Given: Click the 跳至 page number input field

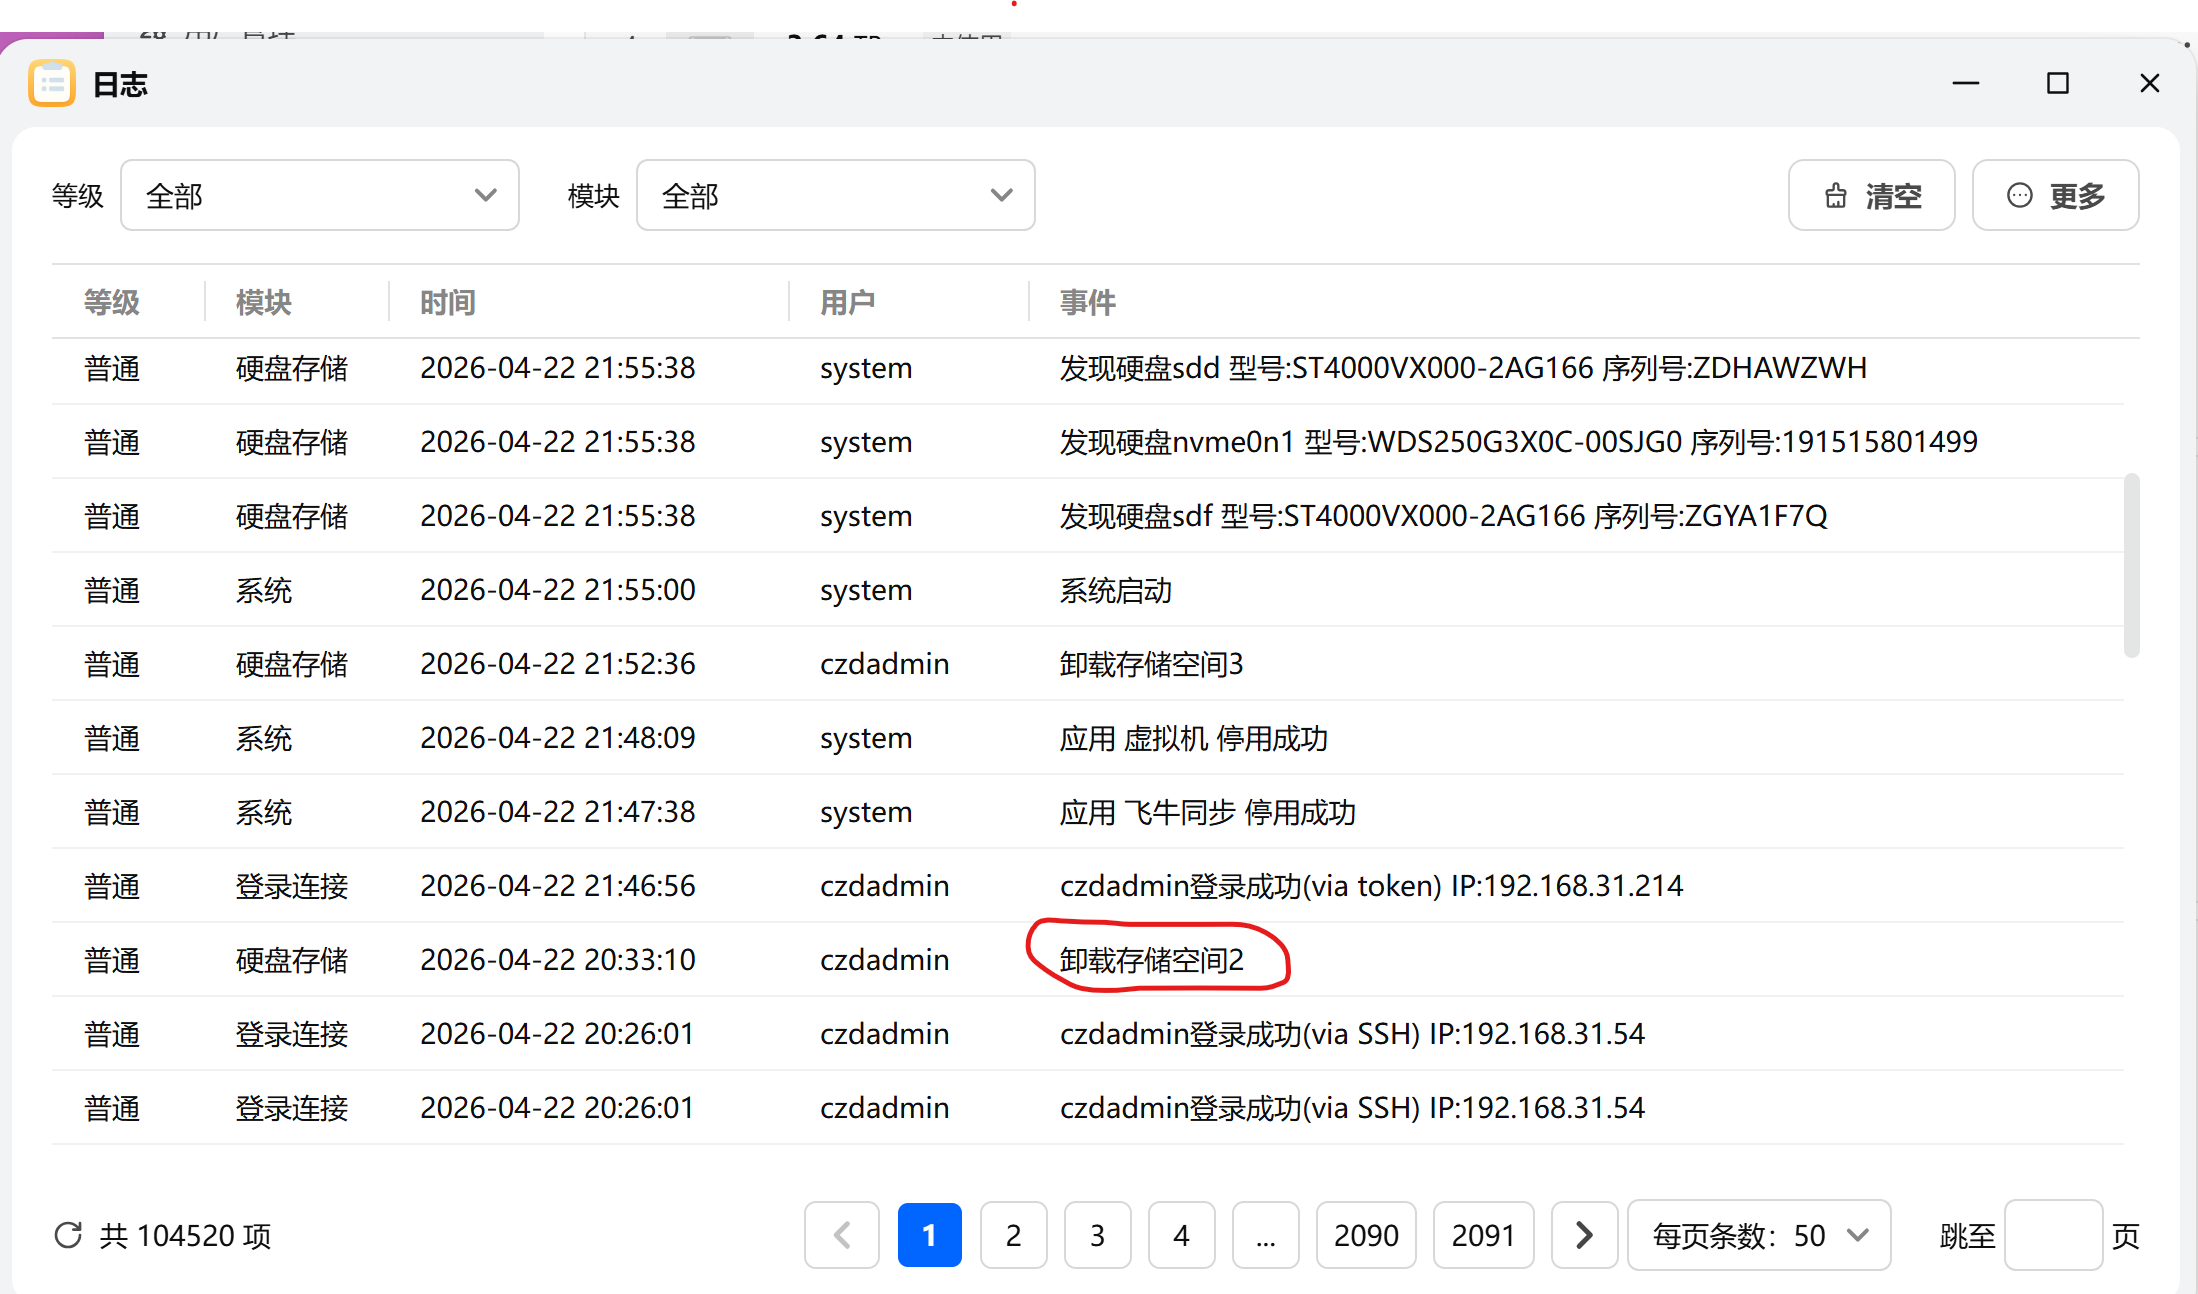Looking at the screenshot, I should [2053, 1235].
